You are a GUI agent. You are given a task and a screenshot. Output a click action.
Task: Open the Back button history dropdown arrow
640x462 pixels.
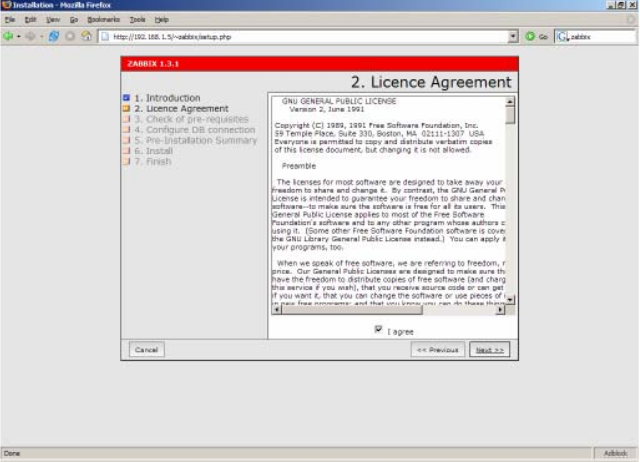(19, 36)
